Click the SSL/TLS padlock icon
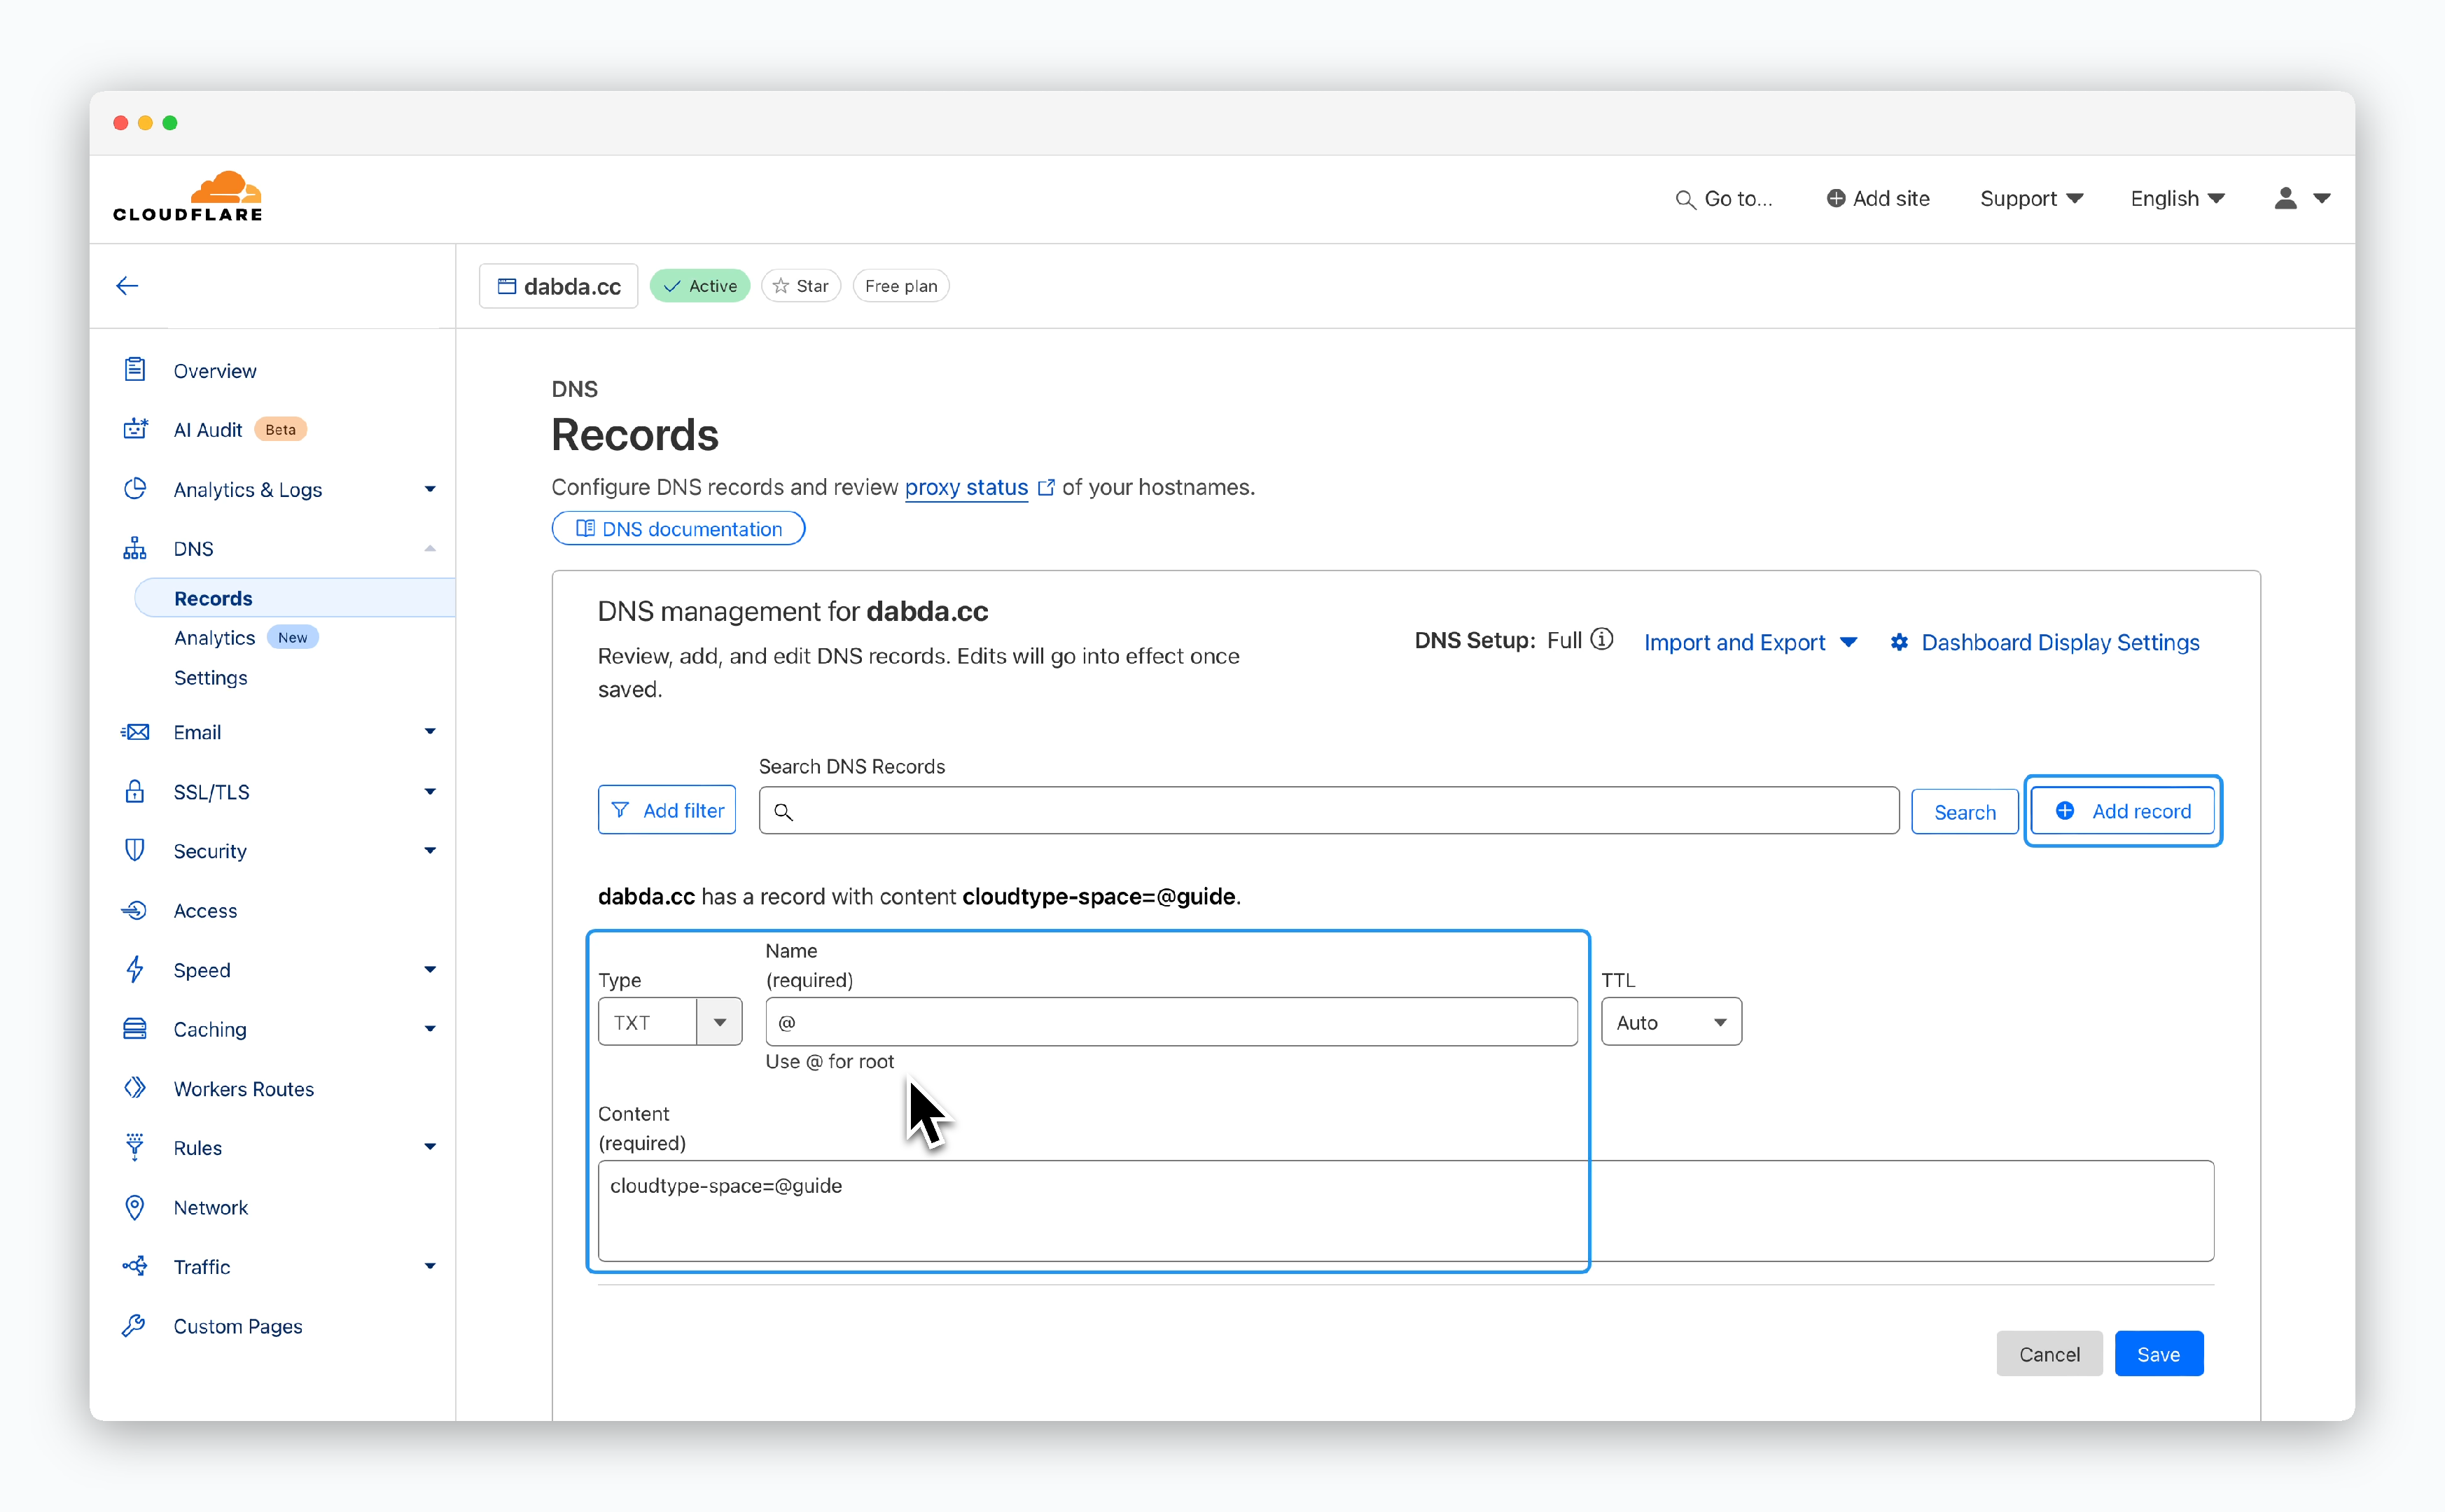Image resolution: width=2445 pixels, height=1512 pixels. (x=135, y=791)
